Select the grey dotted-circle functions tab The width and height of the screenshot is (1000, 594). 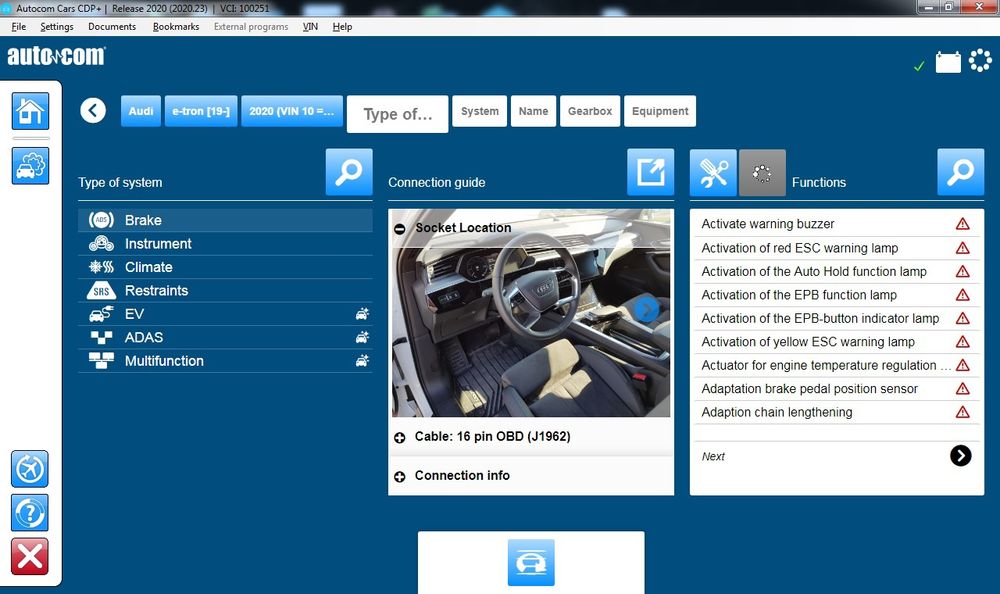762,173
